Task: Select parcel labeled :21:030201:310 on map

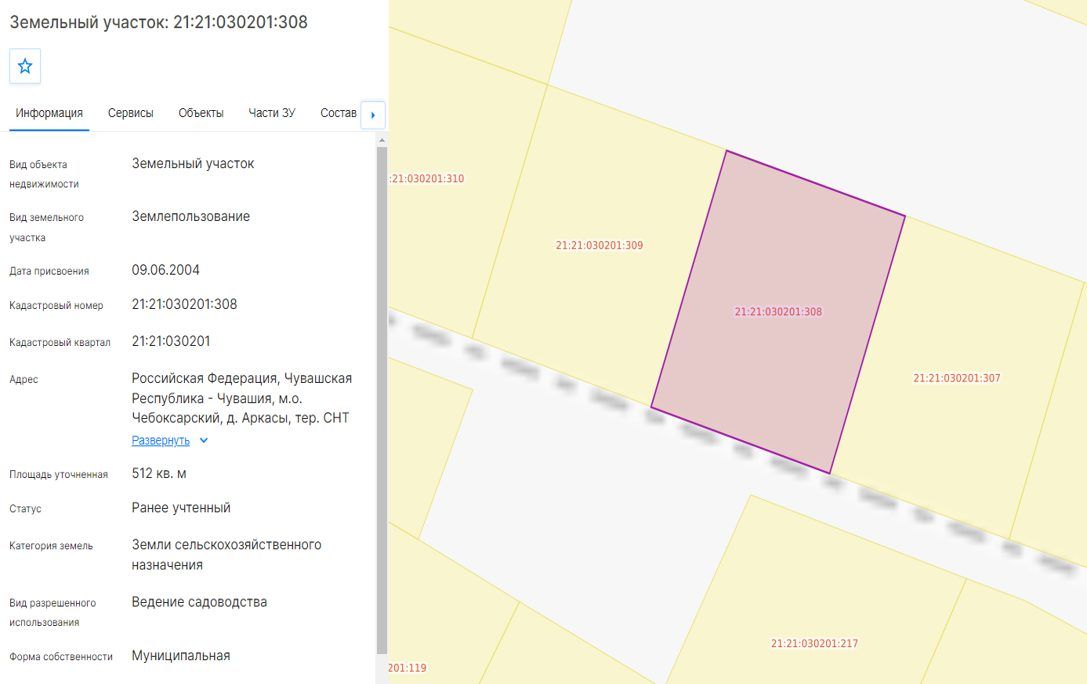Action: point(427,179)
